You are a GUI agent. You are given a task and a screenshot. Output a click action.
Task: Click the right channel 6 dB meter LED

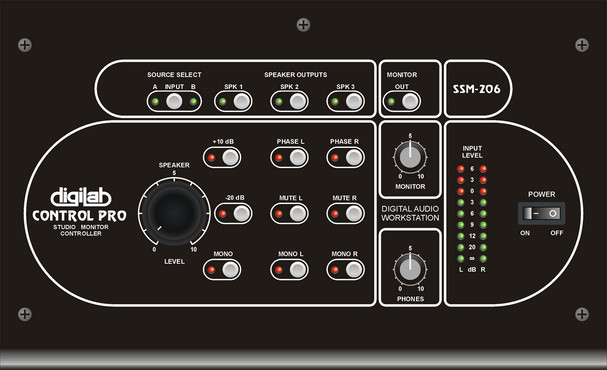[483, 169]
